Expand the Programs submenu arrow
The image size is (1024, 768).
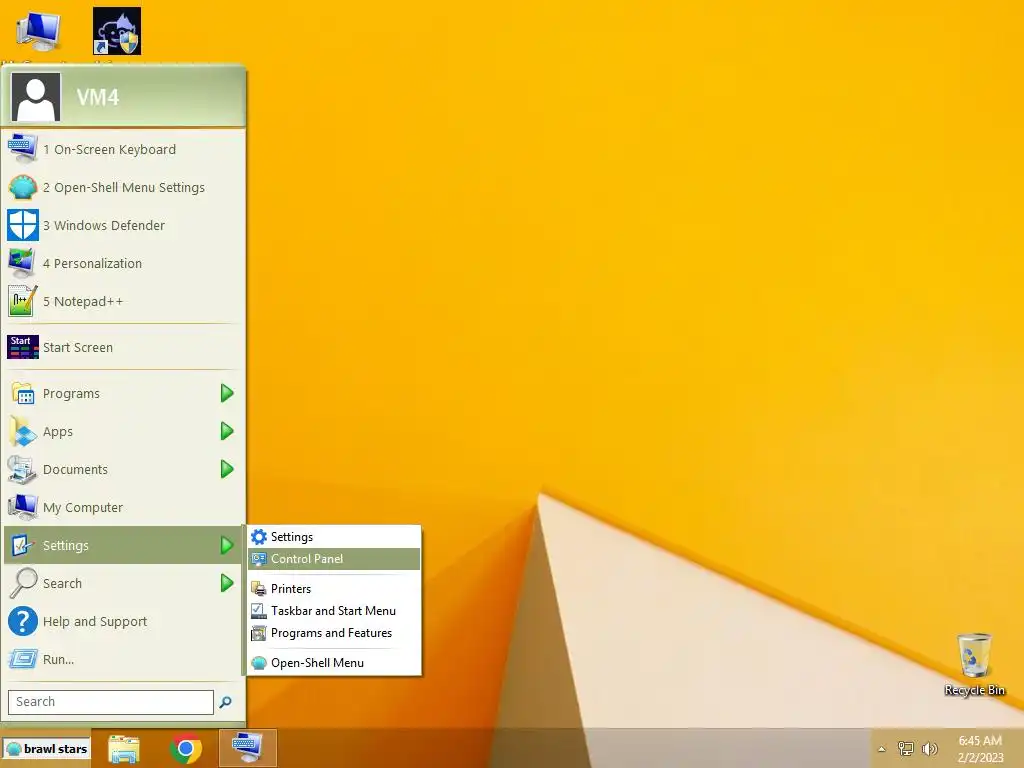[227, 393]
